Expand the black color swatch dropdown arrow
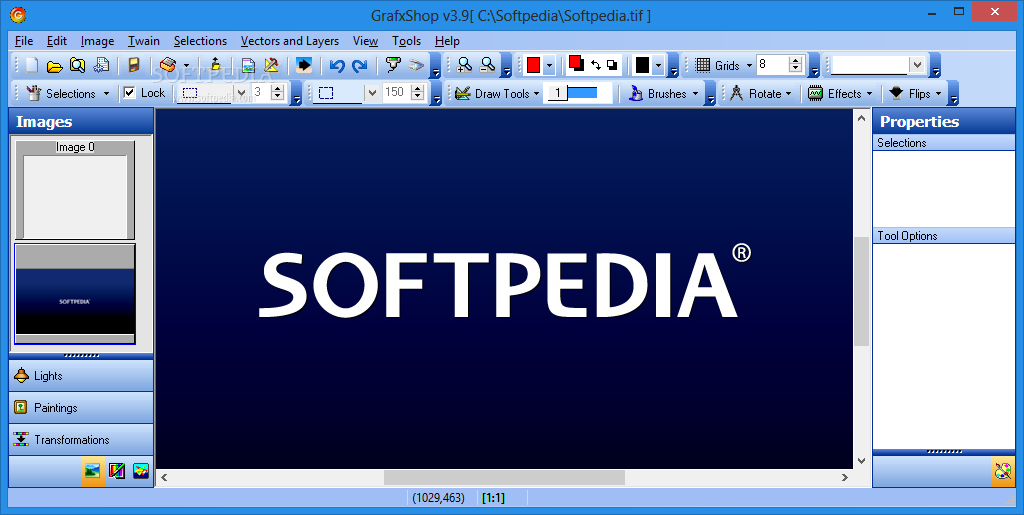This screenshot has height=515, width=1024. point(658,65)
